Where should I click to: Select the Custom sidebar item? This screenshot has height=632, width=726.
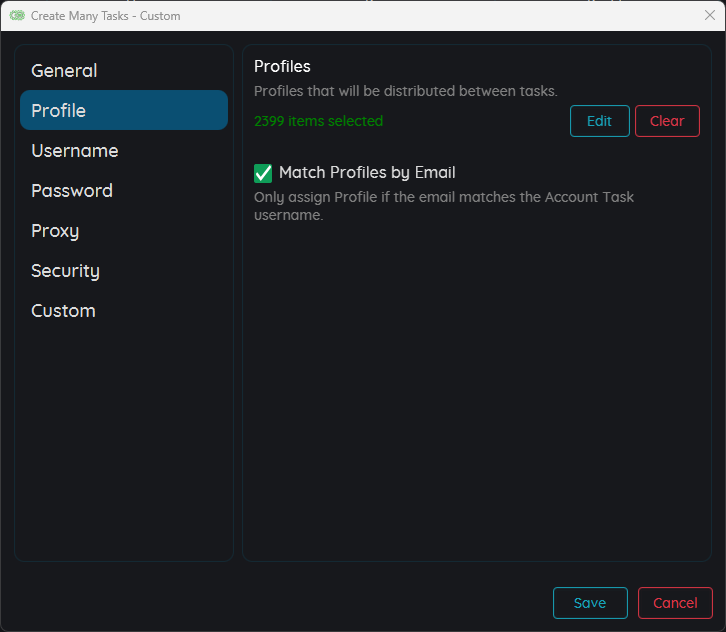coord(63,311)
